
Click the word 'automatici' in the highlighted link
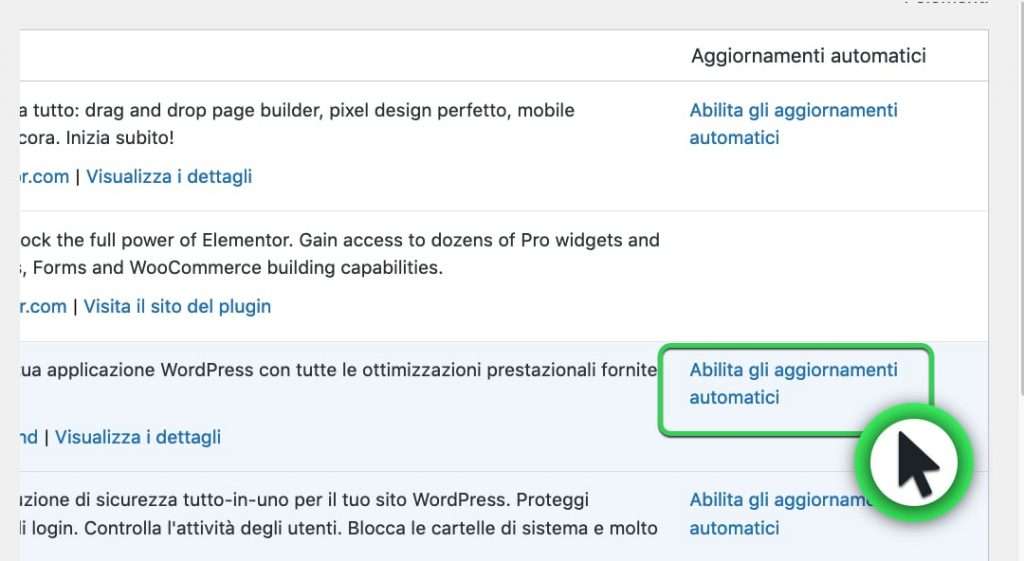pyautogui.click(x=734, y=397)
